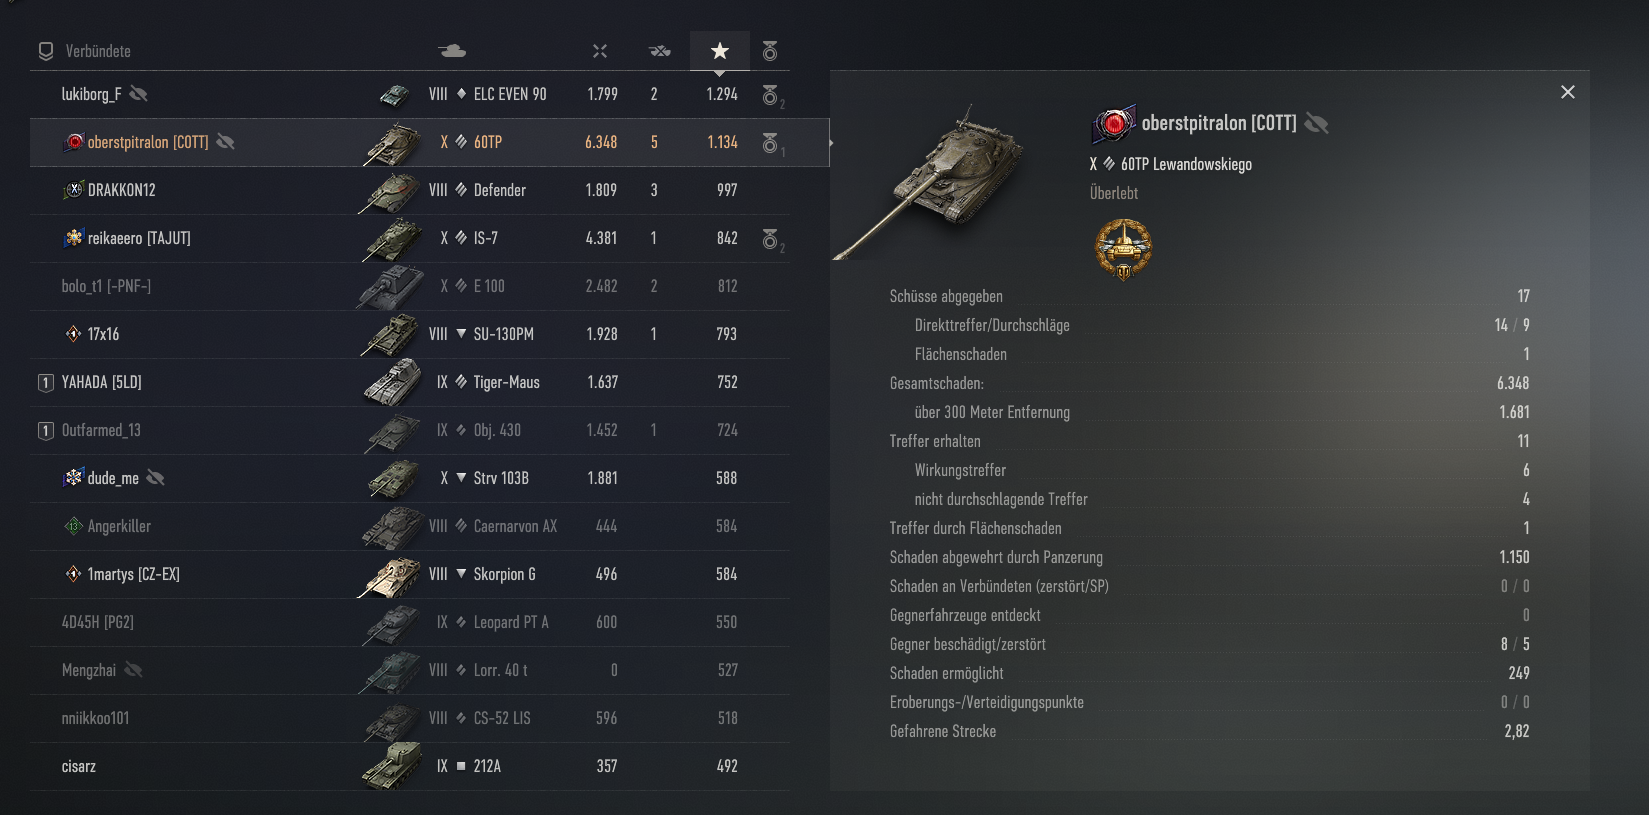Sort by destroyed vehicles column icon
The height and width of the screenshot is (815, 1649).
(660, 51)
